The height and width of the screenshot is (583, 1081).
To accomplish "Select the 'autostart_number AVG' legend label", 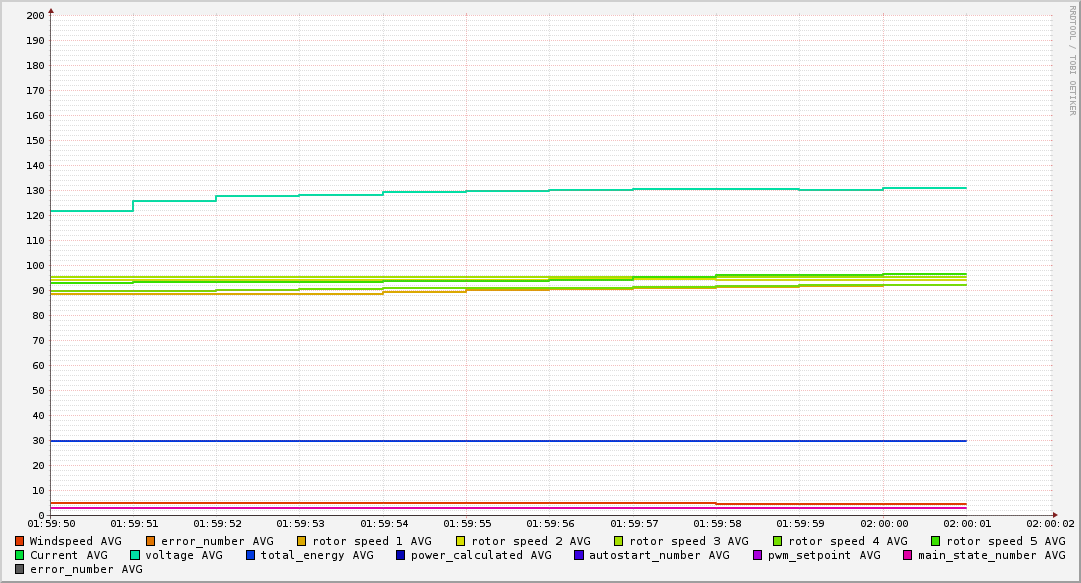I will [x=659, y=555].
